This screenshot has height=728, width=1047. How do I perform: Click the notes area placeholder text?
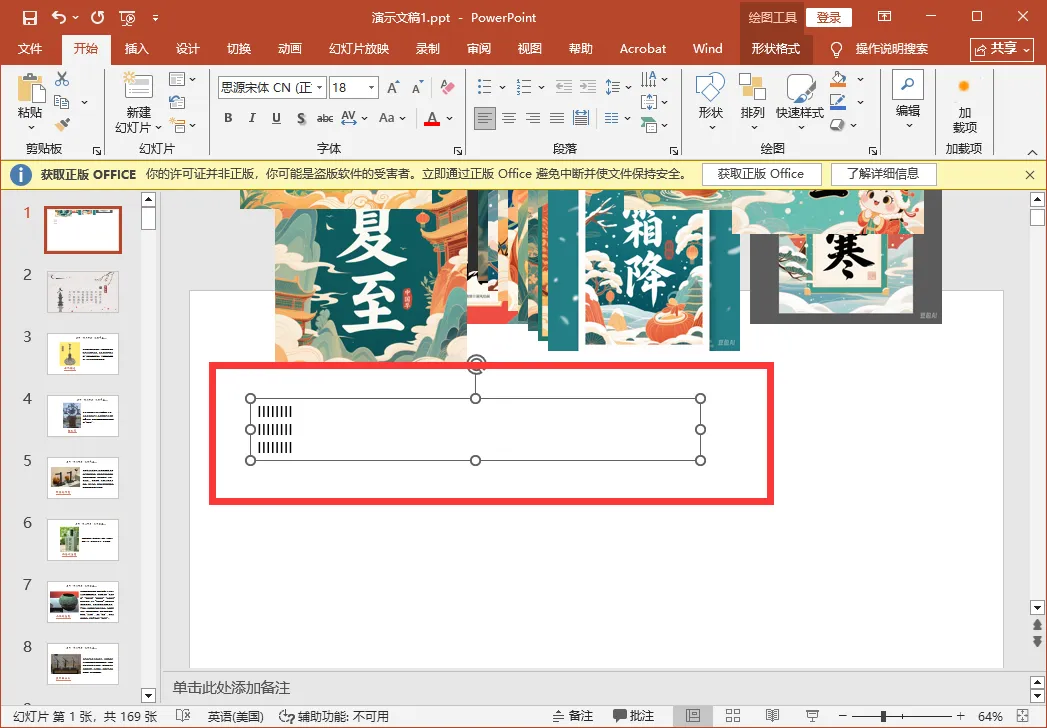pyautogui.click(x=231, y=687)
